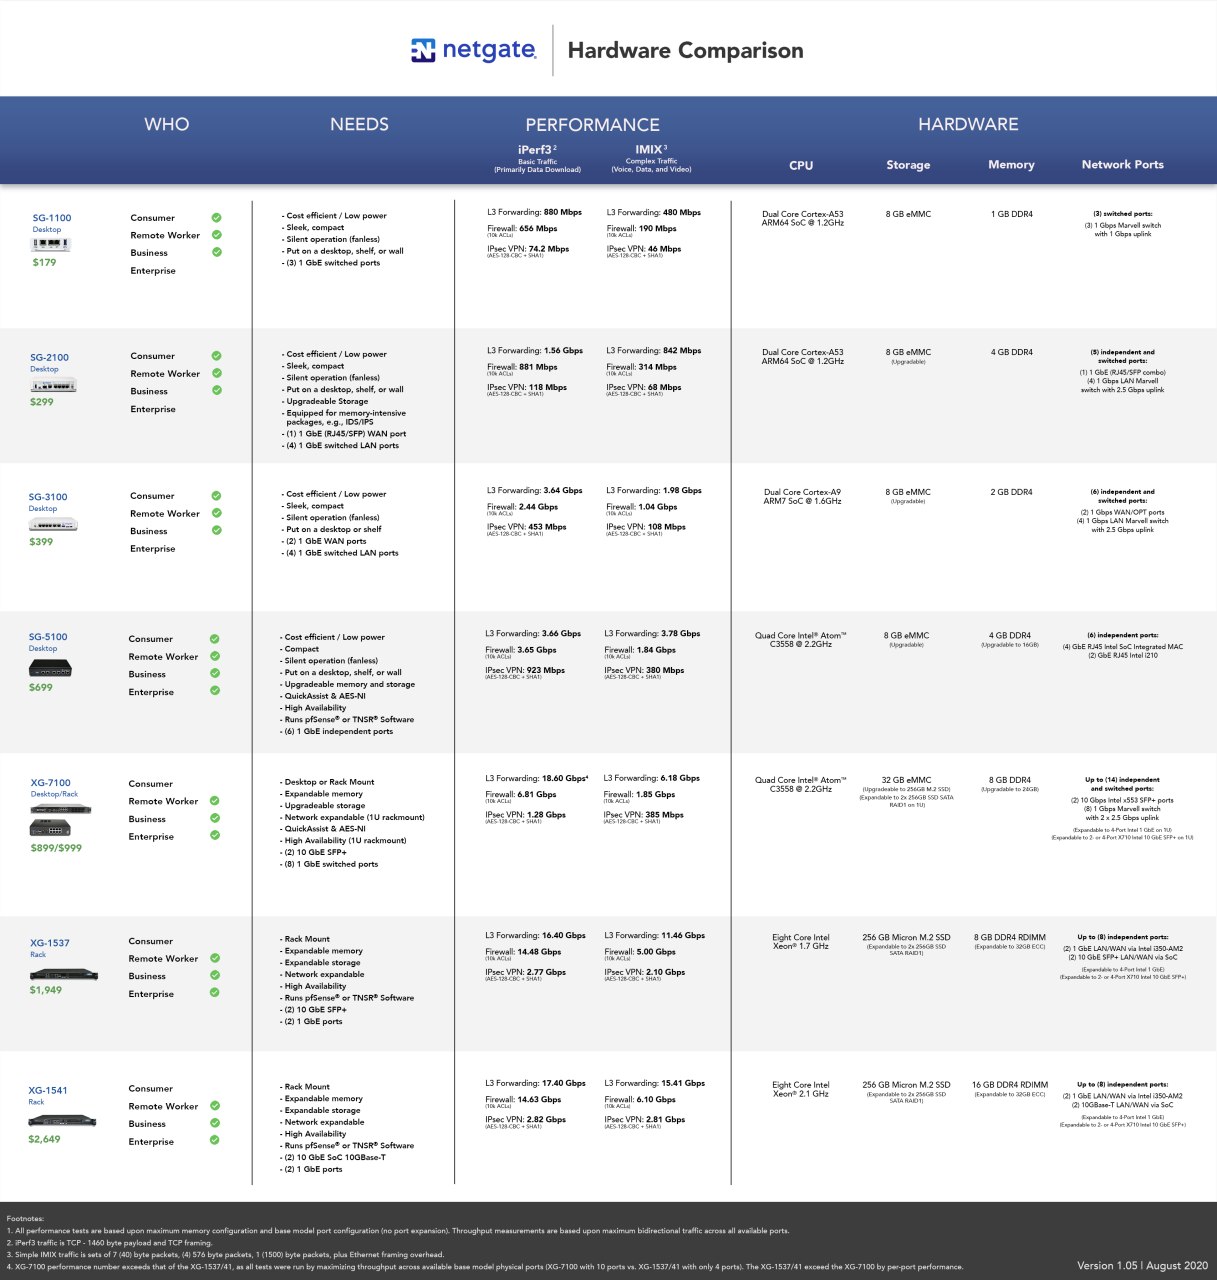
Task: Click SG-5100 Enterprise green checkmark
Action: point(215,691)
